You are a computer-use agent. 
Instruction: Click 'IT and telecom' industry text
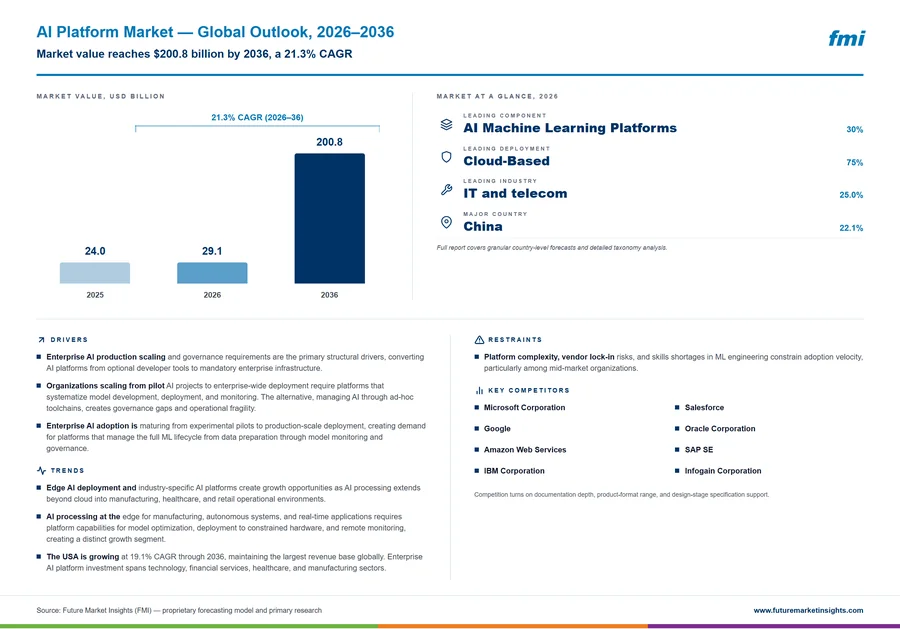pyautogui.click(x=515, y=193)
